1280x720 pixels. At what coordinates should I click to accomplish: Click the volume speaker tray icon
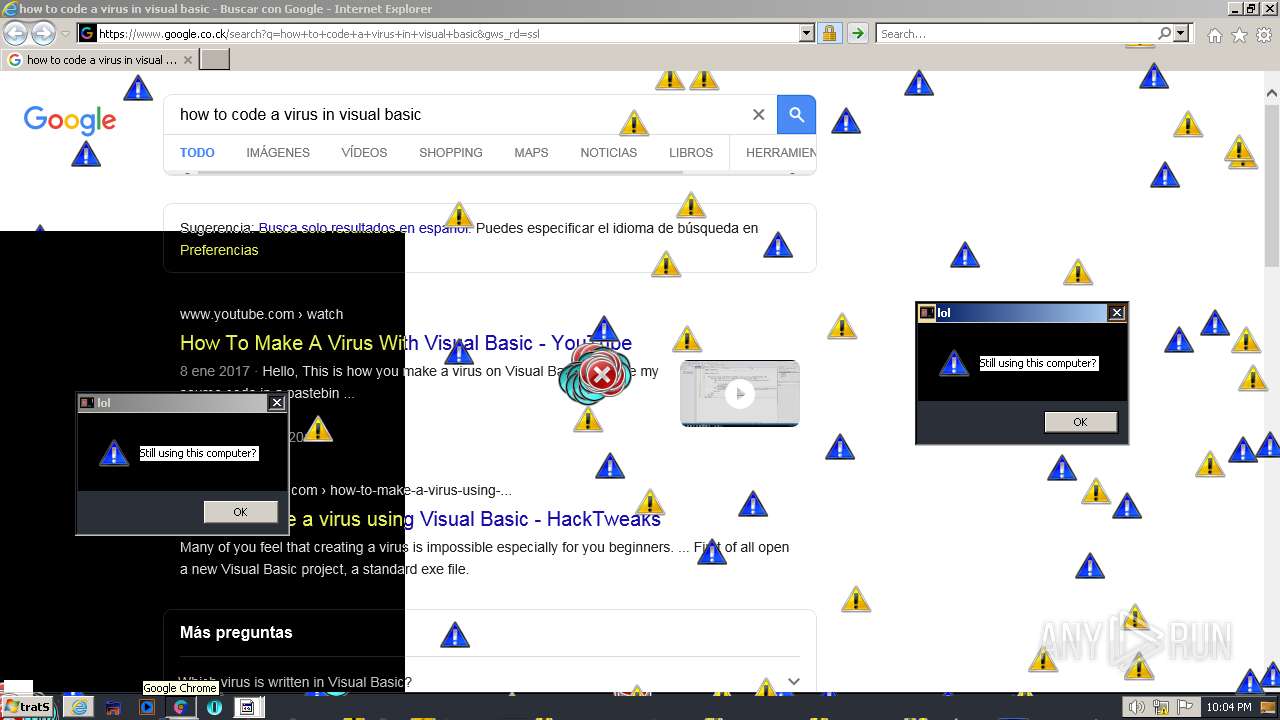[1136, 708]
